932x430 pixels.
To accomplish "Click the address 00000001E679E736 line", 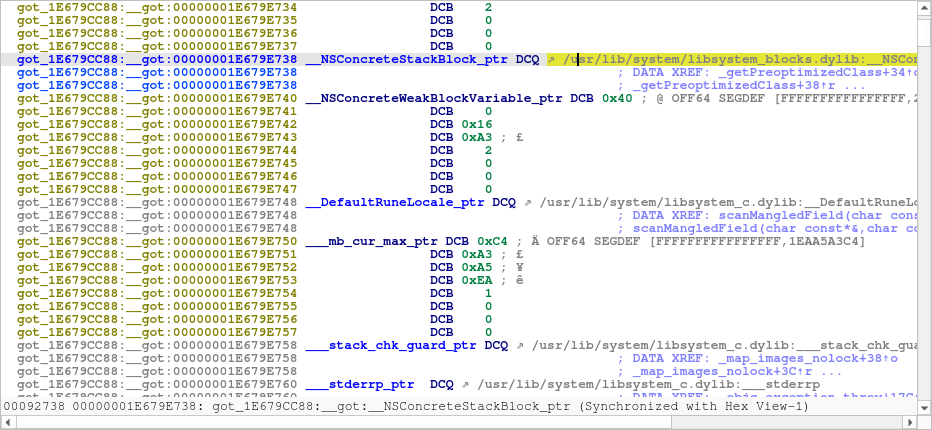I will [157, 33].
